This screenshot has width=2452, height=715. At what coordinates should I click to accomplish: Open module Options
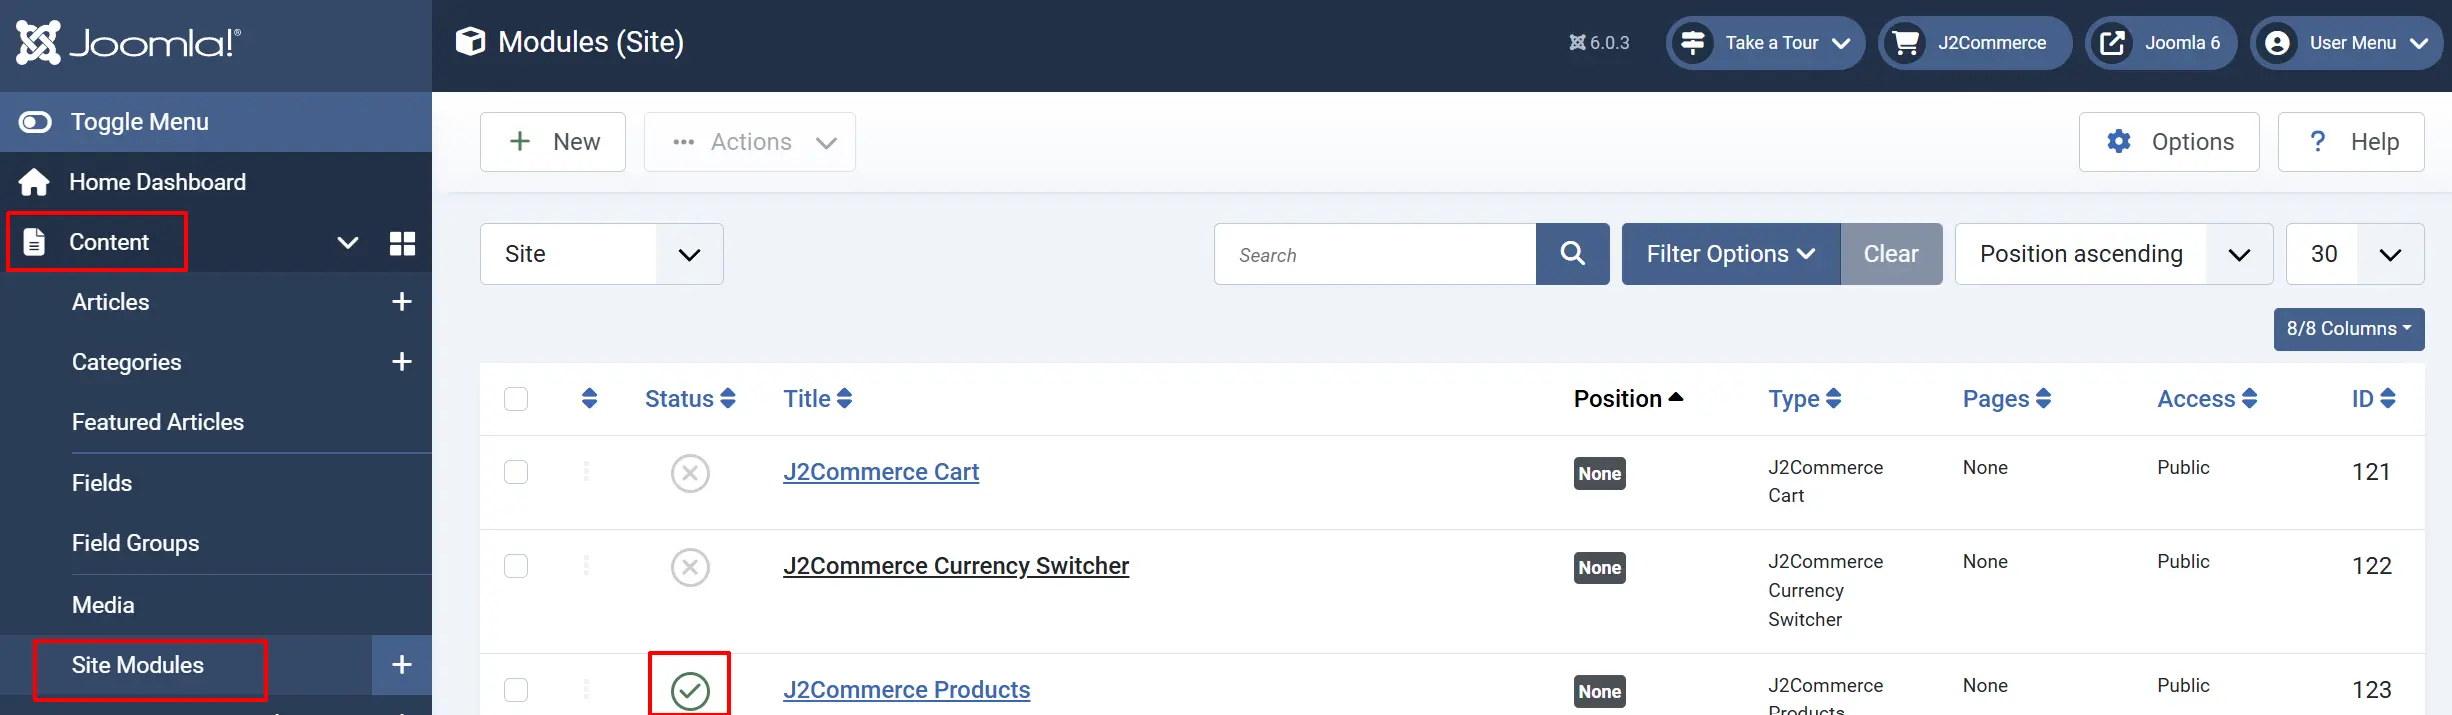[2169, 142]
